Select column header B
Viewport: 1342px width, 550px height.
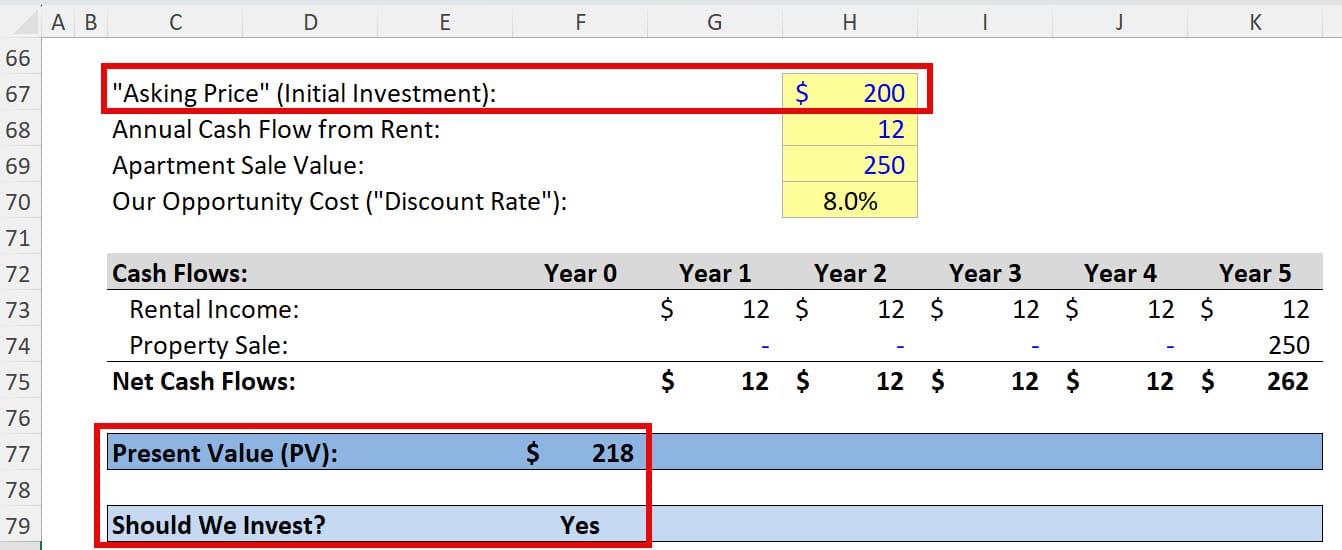91,21
